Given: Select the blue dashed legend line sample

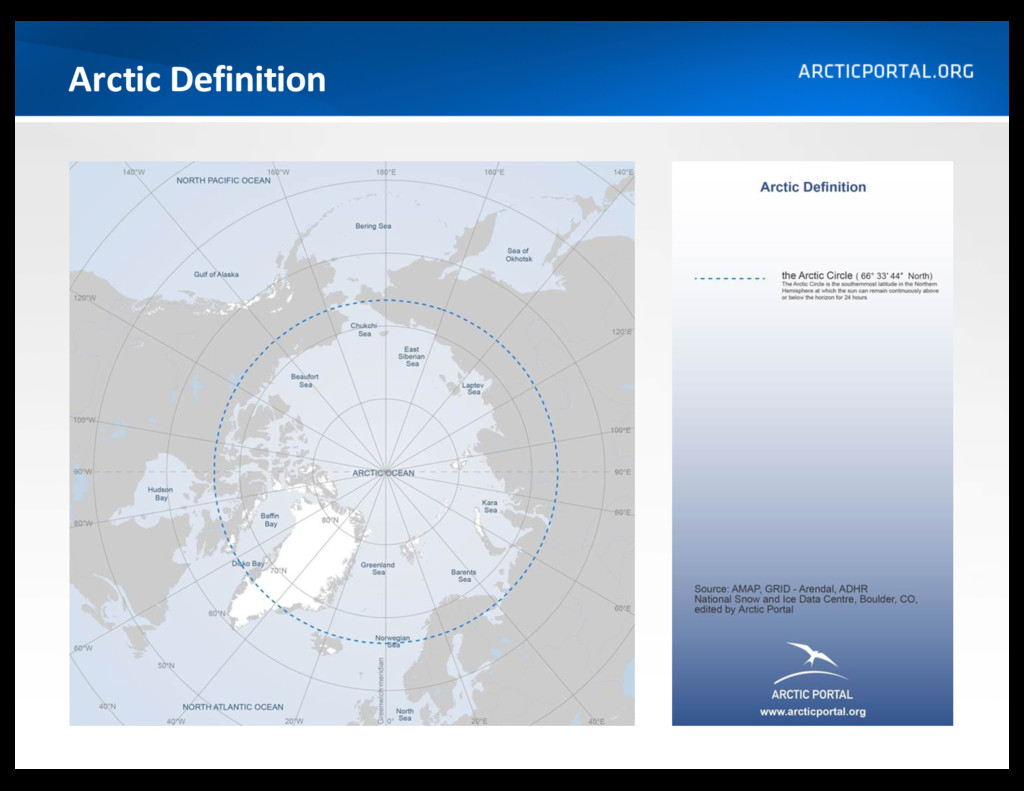Looking at the screenshot, I should coord(729,278).
